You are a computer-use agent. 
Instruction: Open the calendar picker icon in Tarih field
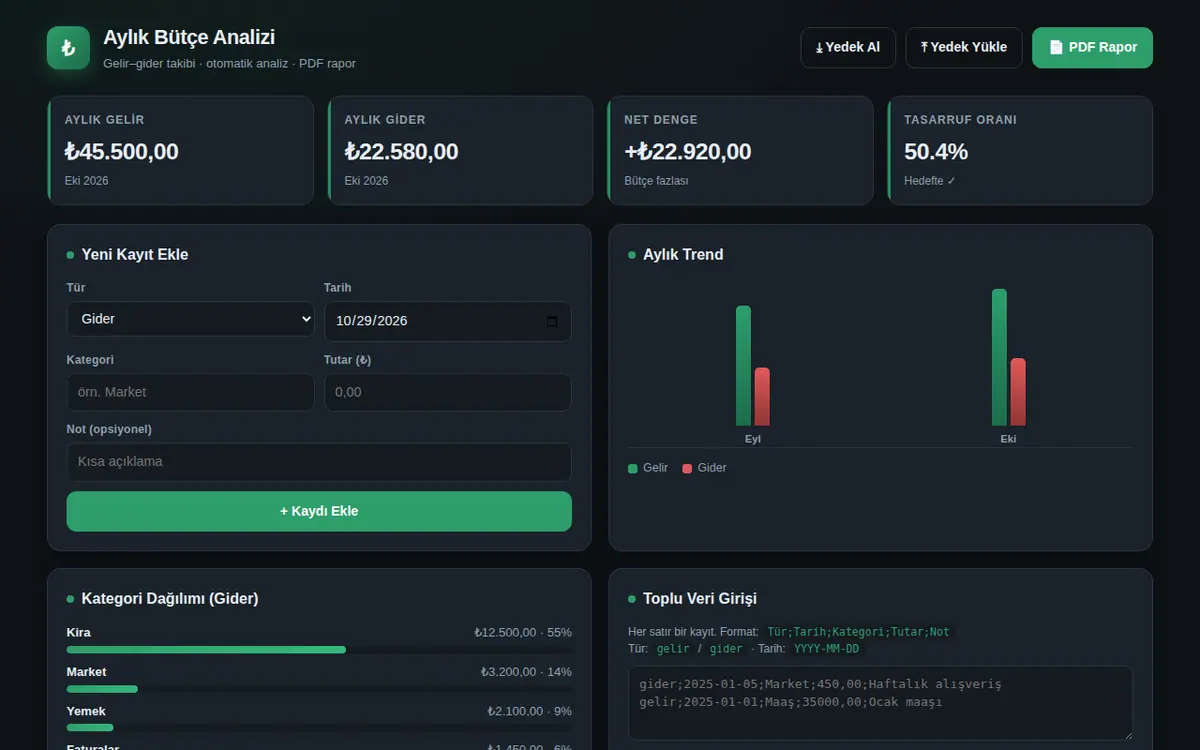click(552, 321)
